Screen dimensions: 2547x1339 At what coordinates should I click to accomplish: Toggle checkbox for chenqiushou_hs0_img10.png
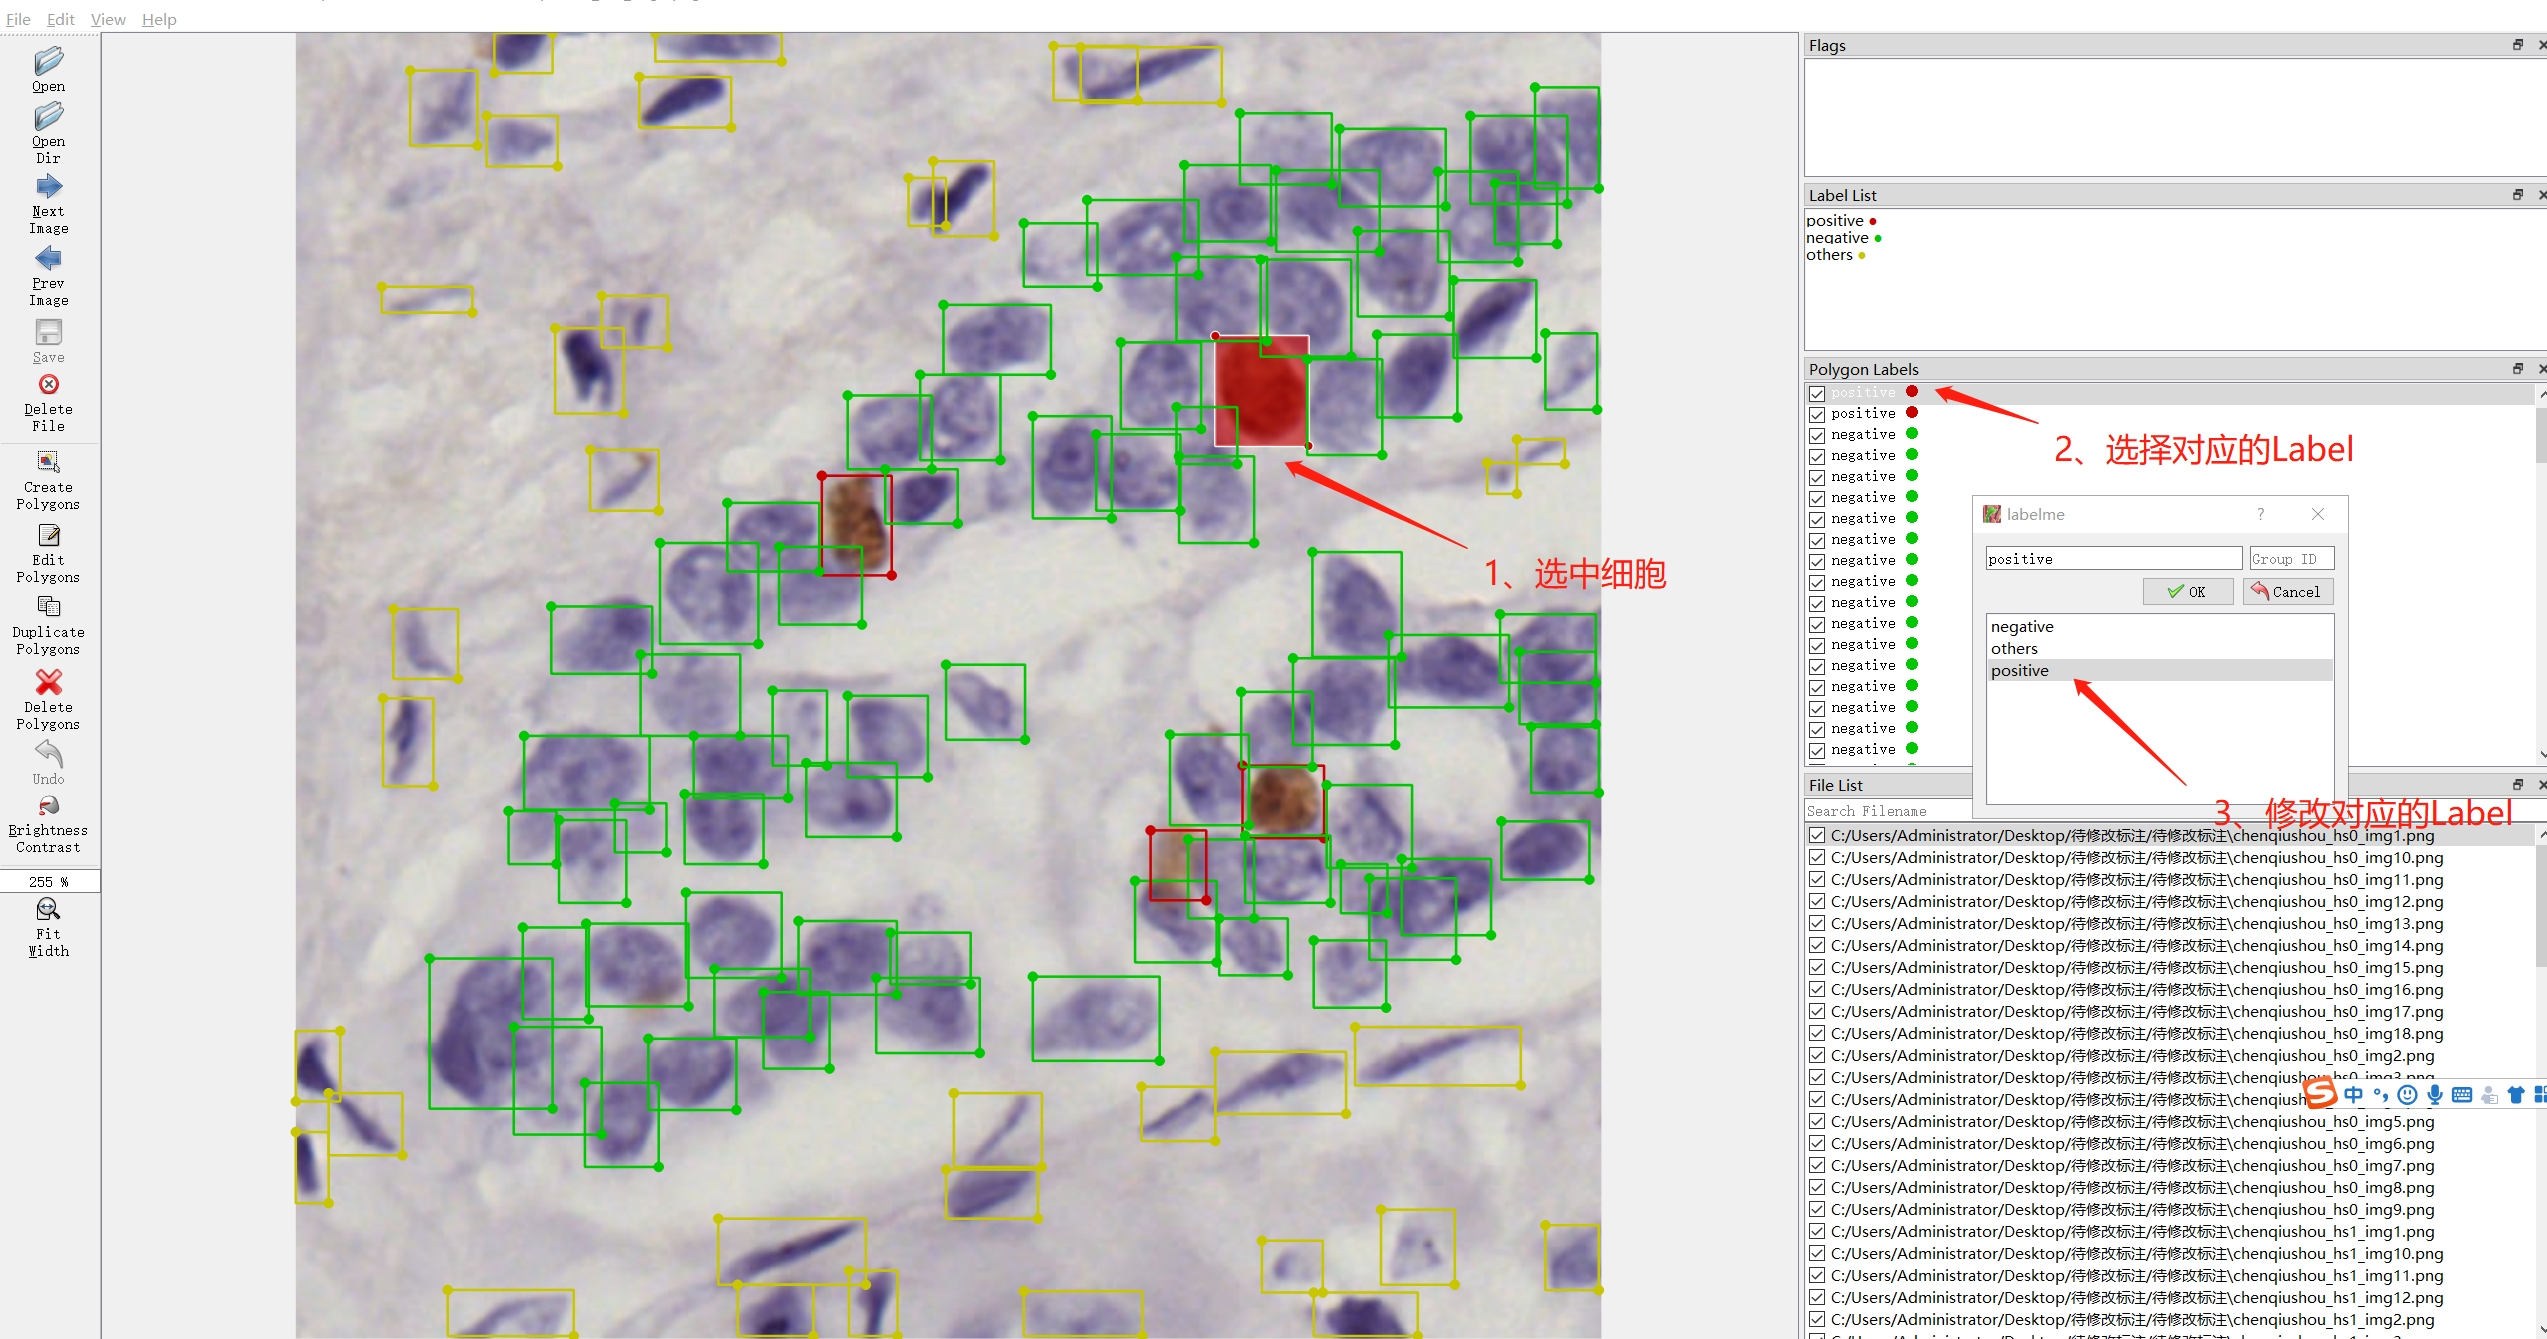tap(1817, 857)
